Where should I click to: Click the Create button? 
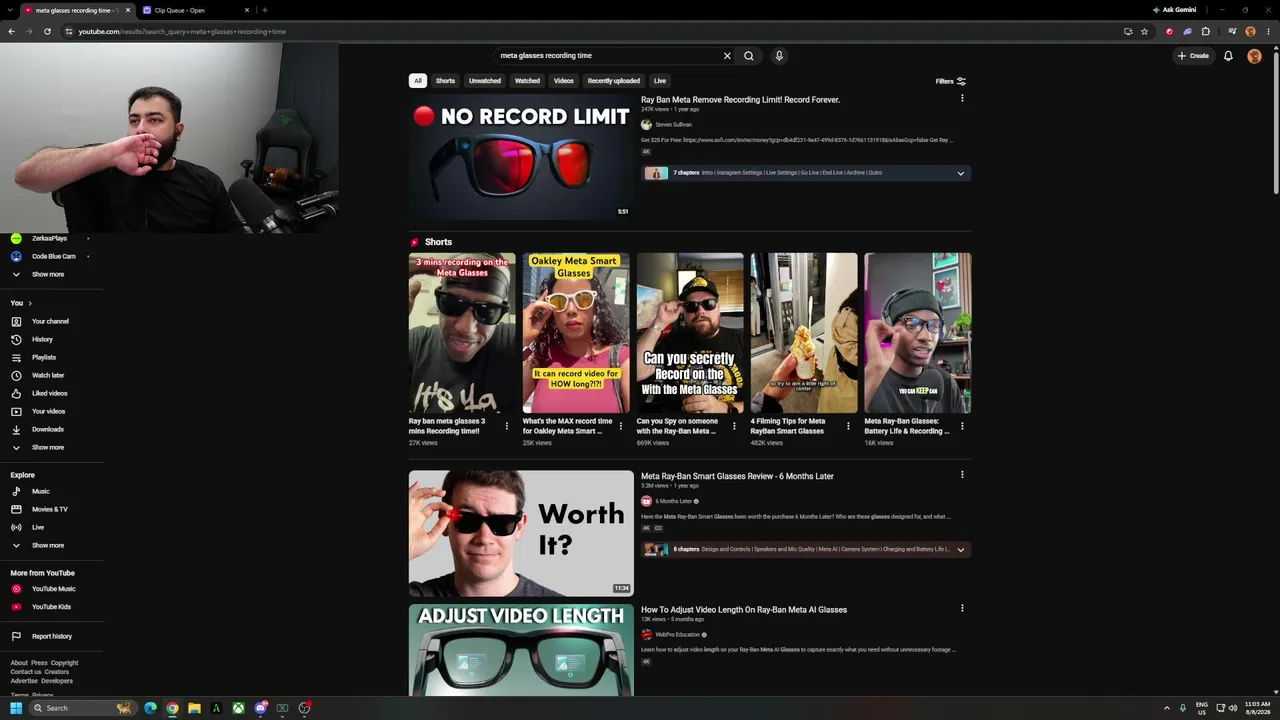coord(1193,56)
